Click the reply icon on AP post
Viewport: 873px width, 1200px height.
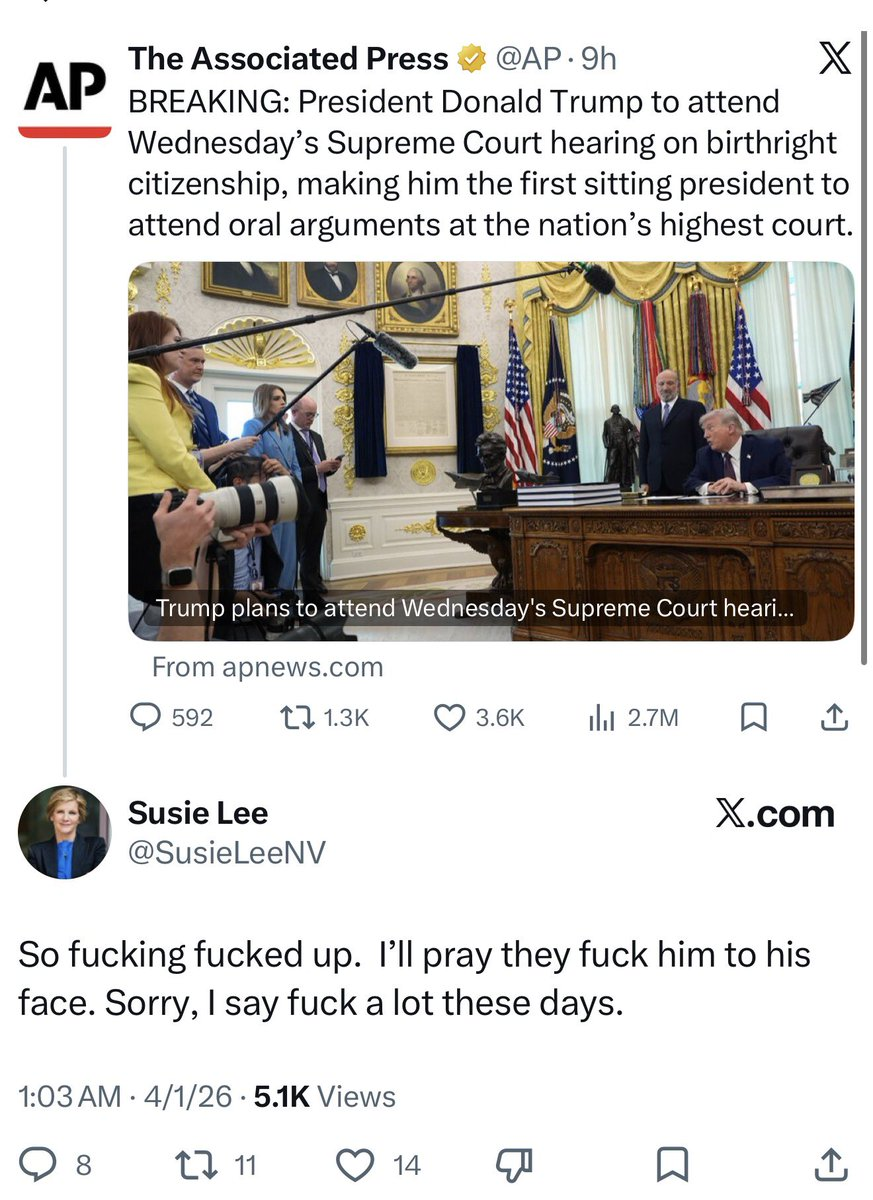pos(146,717)
